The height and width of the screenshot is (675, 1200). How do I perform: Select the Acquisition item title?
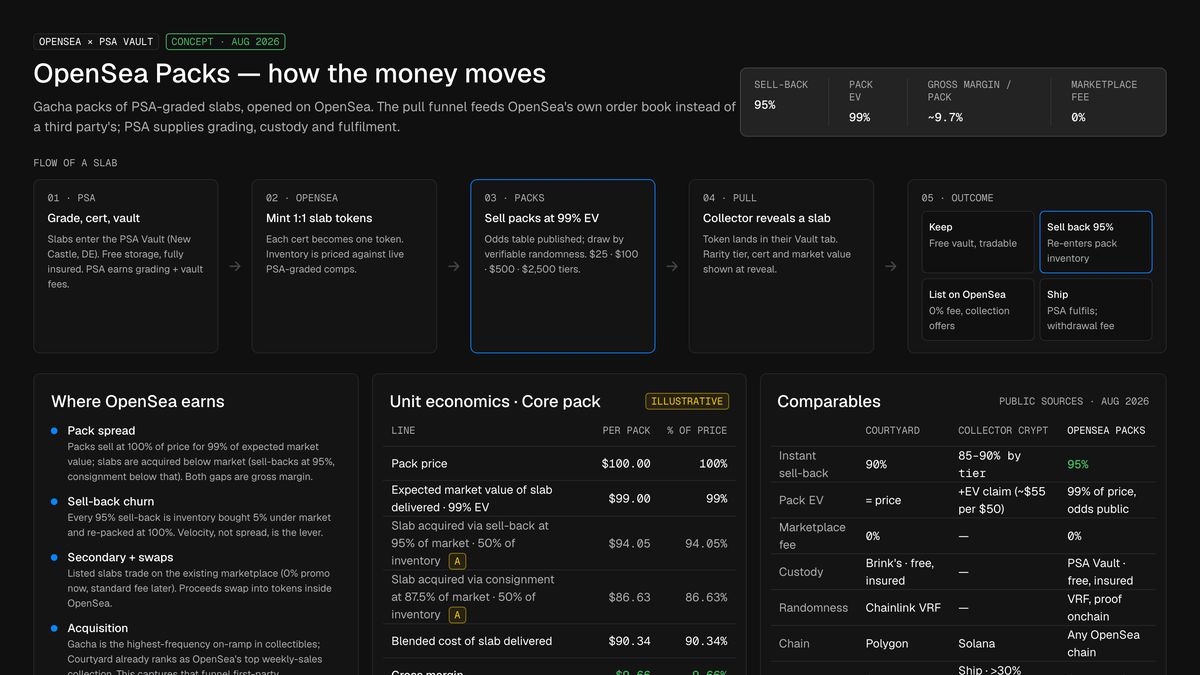pyautogui.click(x=98, y=629)
